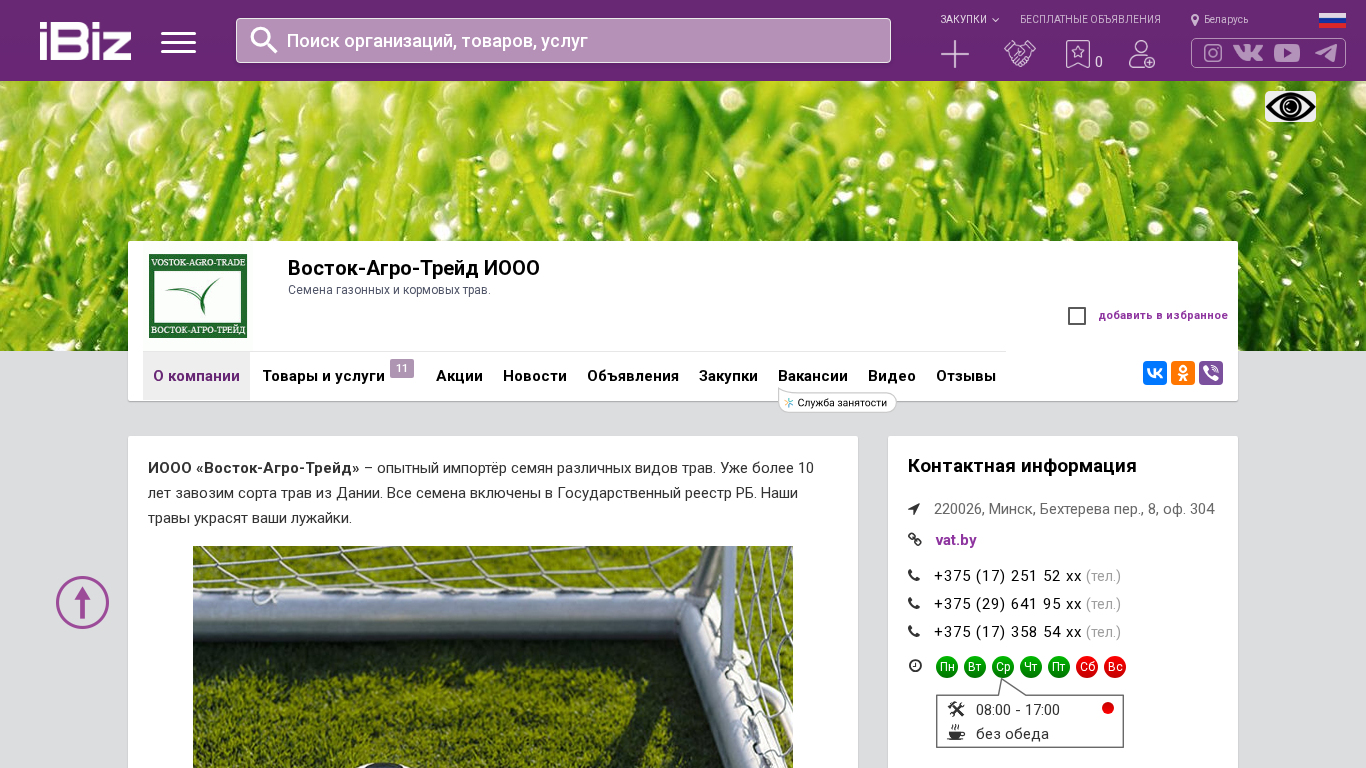Open the «Вакансии» tab

(813, 376)
